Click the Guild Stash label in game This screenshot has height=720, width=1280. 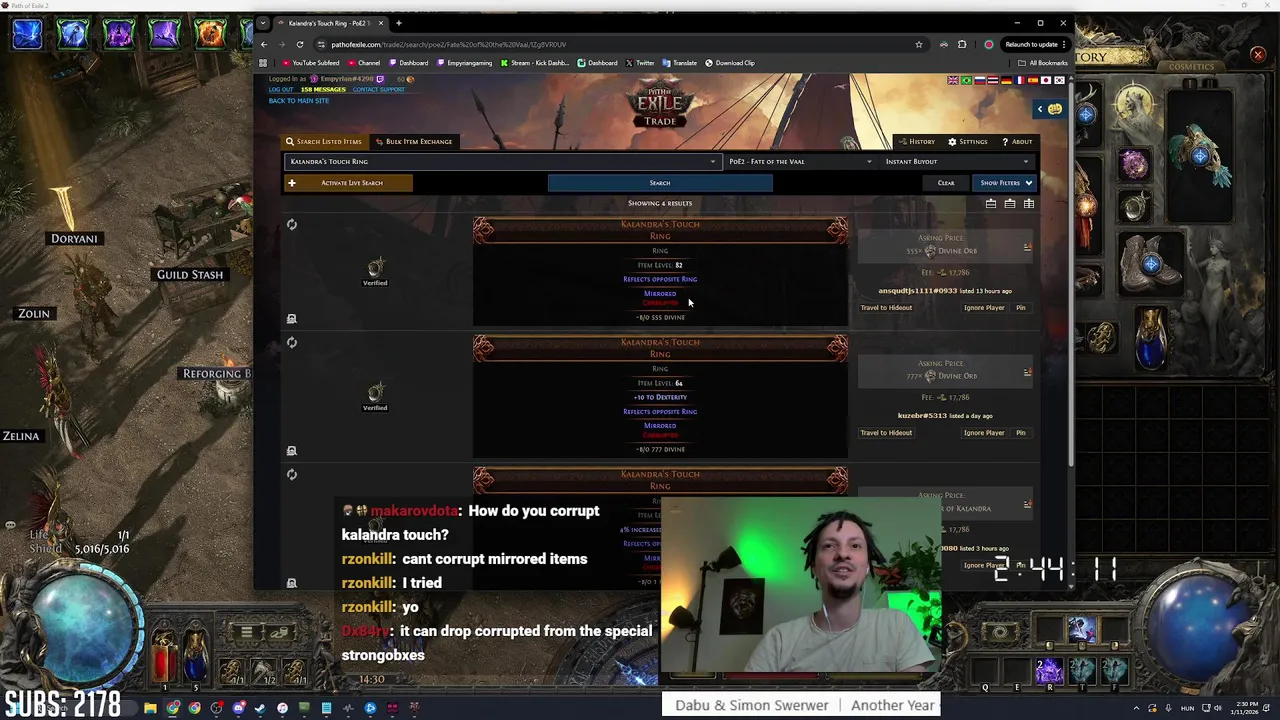tap(190, 275)
